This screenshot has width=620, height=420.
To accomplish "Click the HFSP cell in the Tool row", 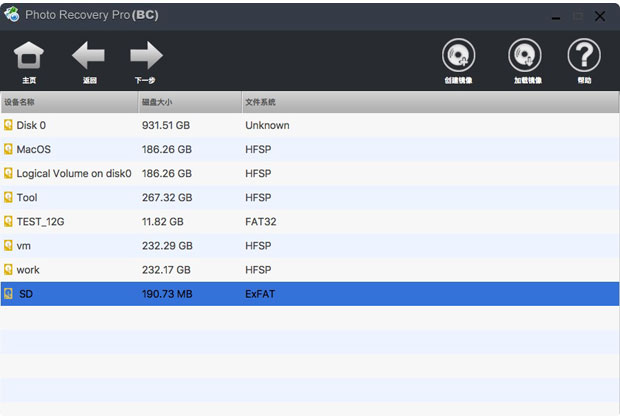I will pos(258,198).
